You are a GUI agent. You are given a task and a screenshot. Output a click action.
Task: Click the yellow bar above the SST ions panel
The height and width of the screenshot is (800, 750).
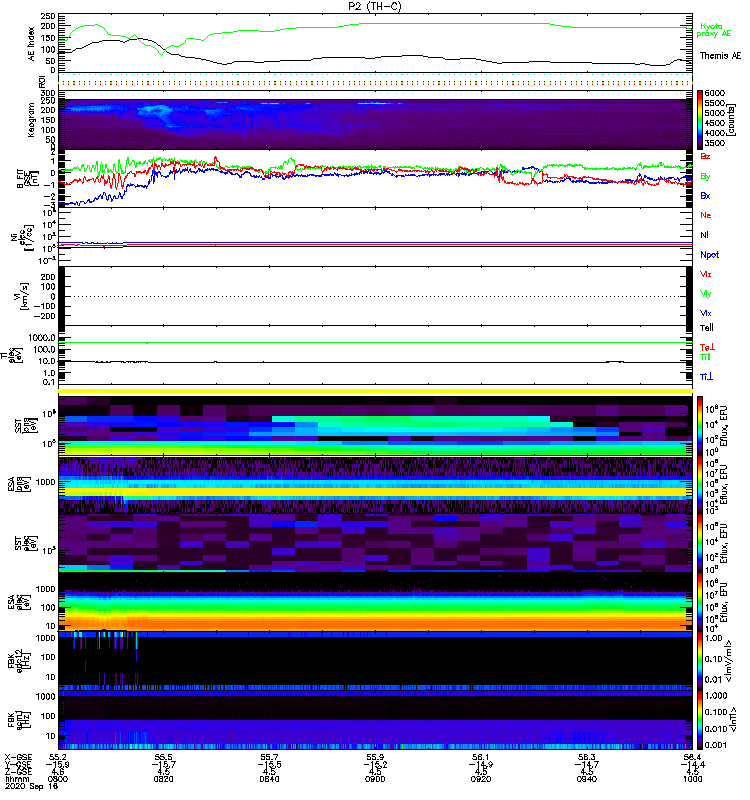[375, 391]
